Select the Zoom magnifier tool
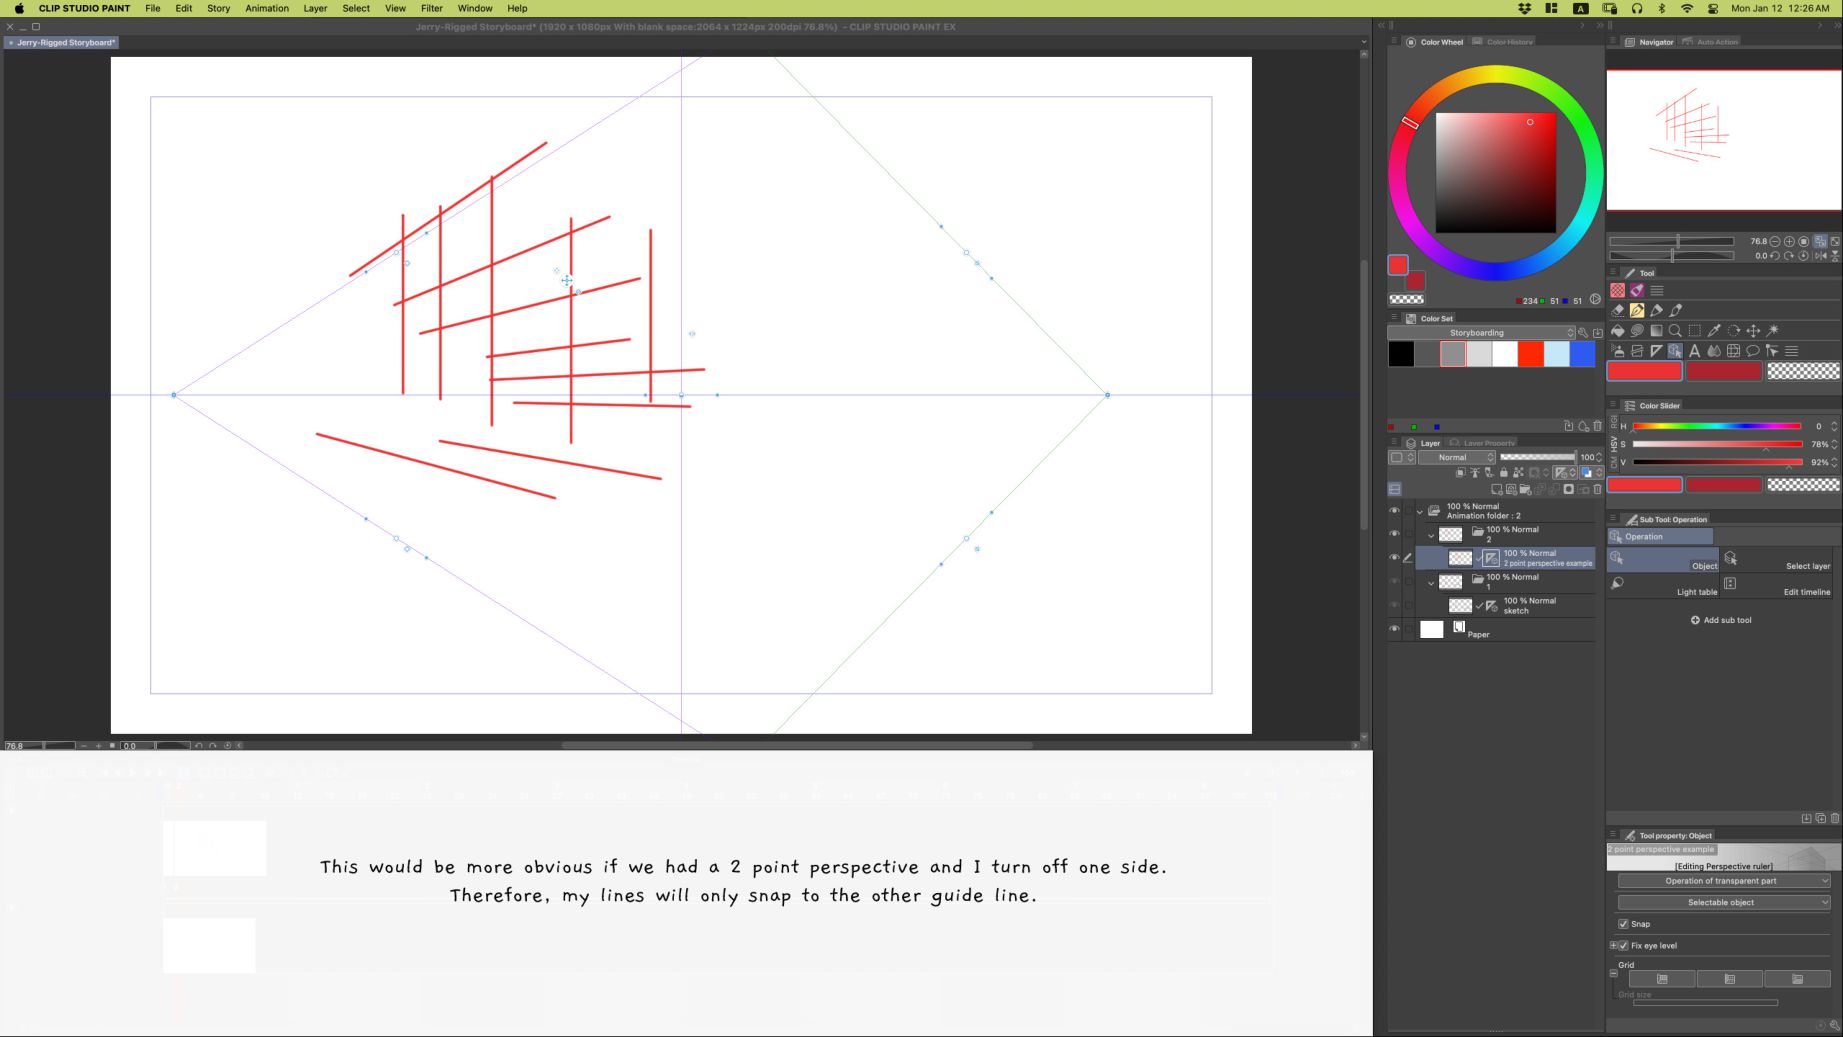 tap(1675, 331)
